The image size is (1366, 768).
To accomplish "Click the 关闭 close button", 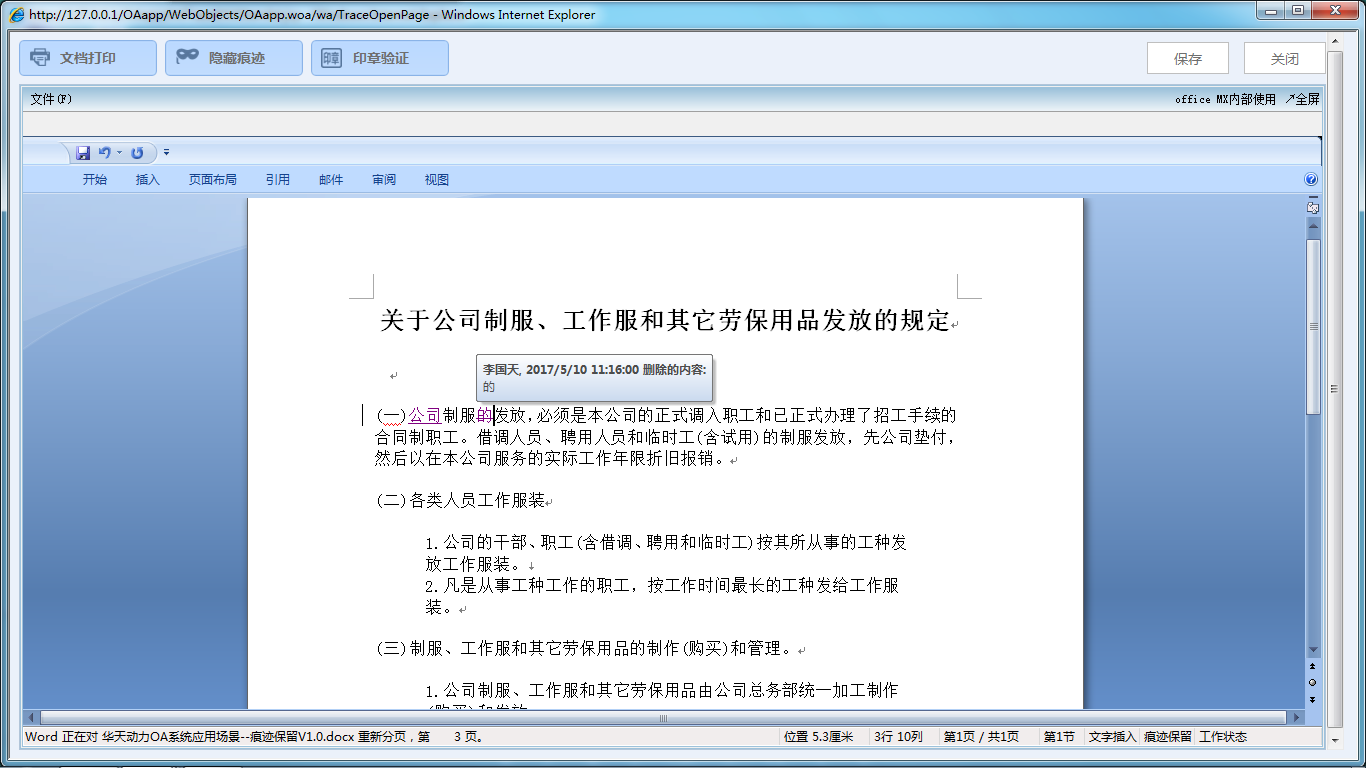I will click(1284, 57).
